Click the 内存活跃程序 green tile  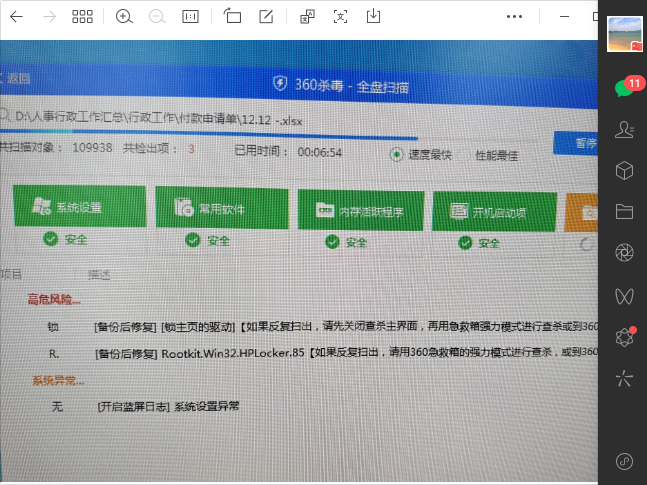click(361, 210)
